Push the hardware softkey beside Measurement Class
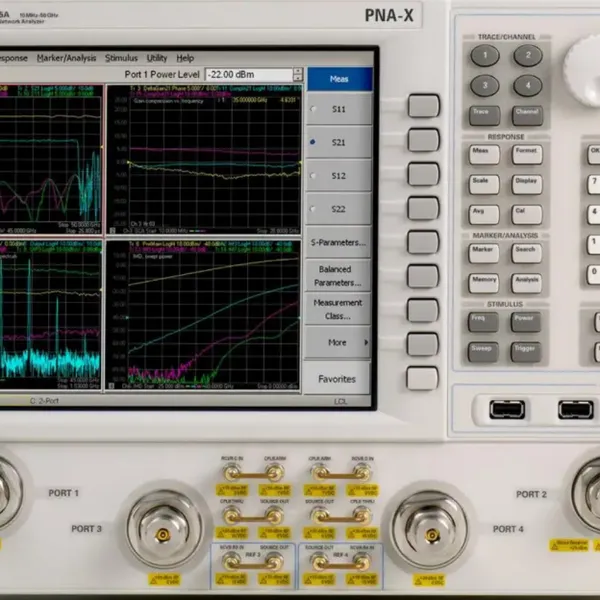Viewport: 600px width, 600px height. tap(423, 310)
